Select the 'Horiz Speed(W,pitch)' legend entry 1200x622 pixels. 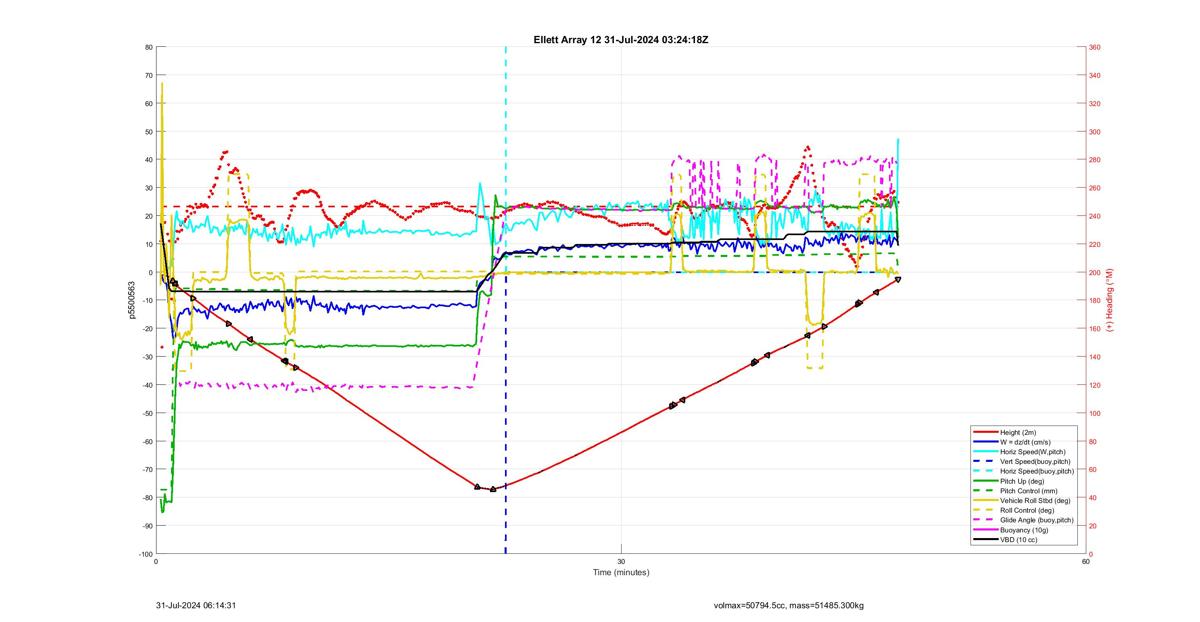pyautogui.click(x=1019, y=452)
